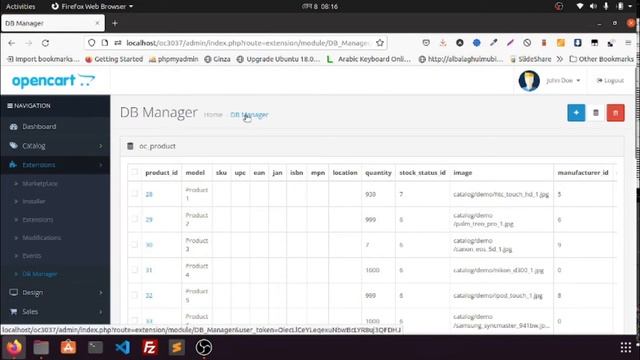This screenshot has height=360, width=640.
Task: Open Ubuntu Software in the dock
Action: 68,348
